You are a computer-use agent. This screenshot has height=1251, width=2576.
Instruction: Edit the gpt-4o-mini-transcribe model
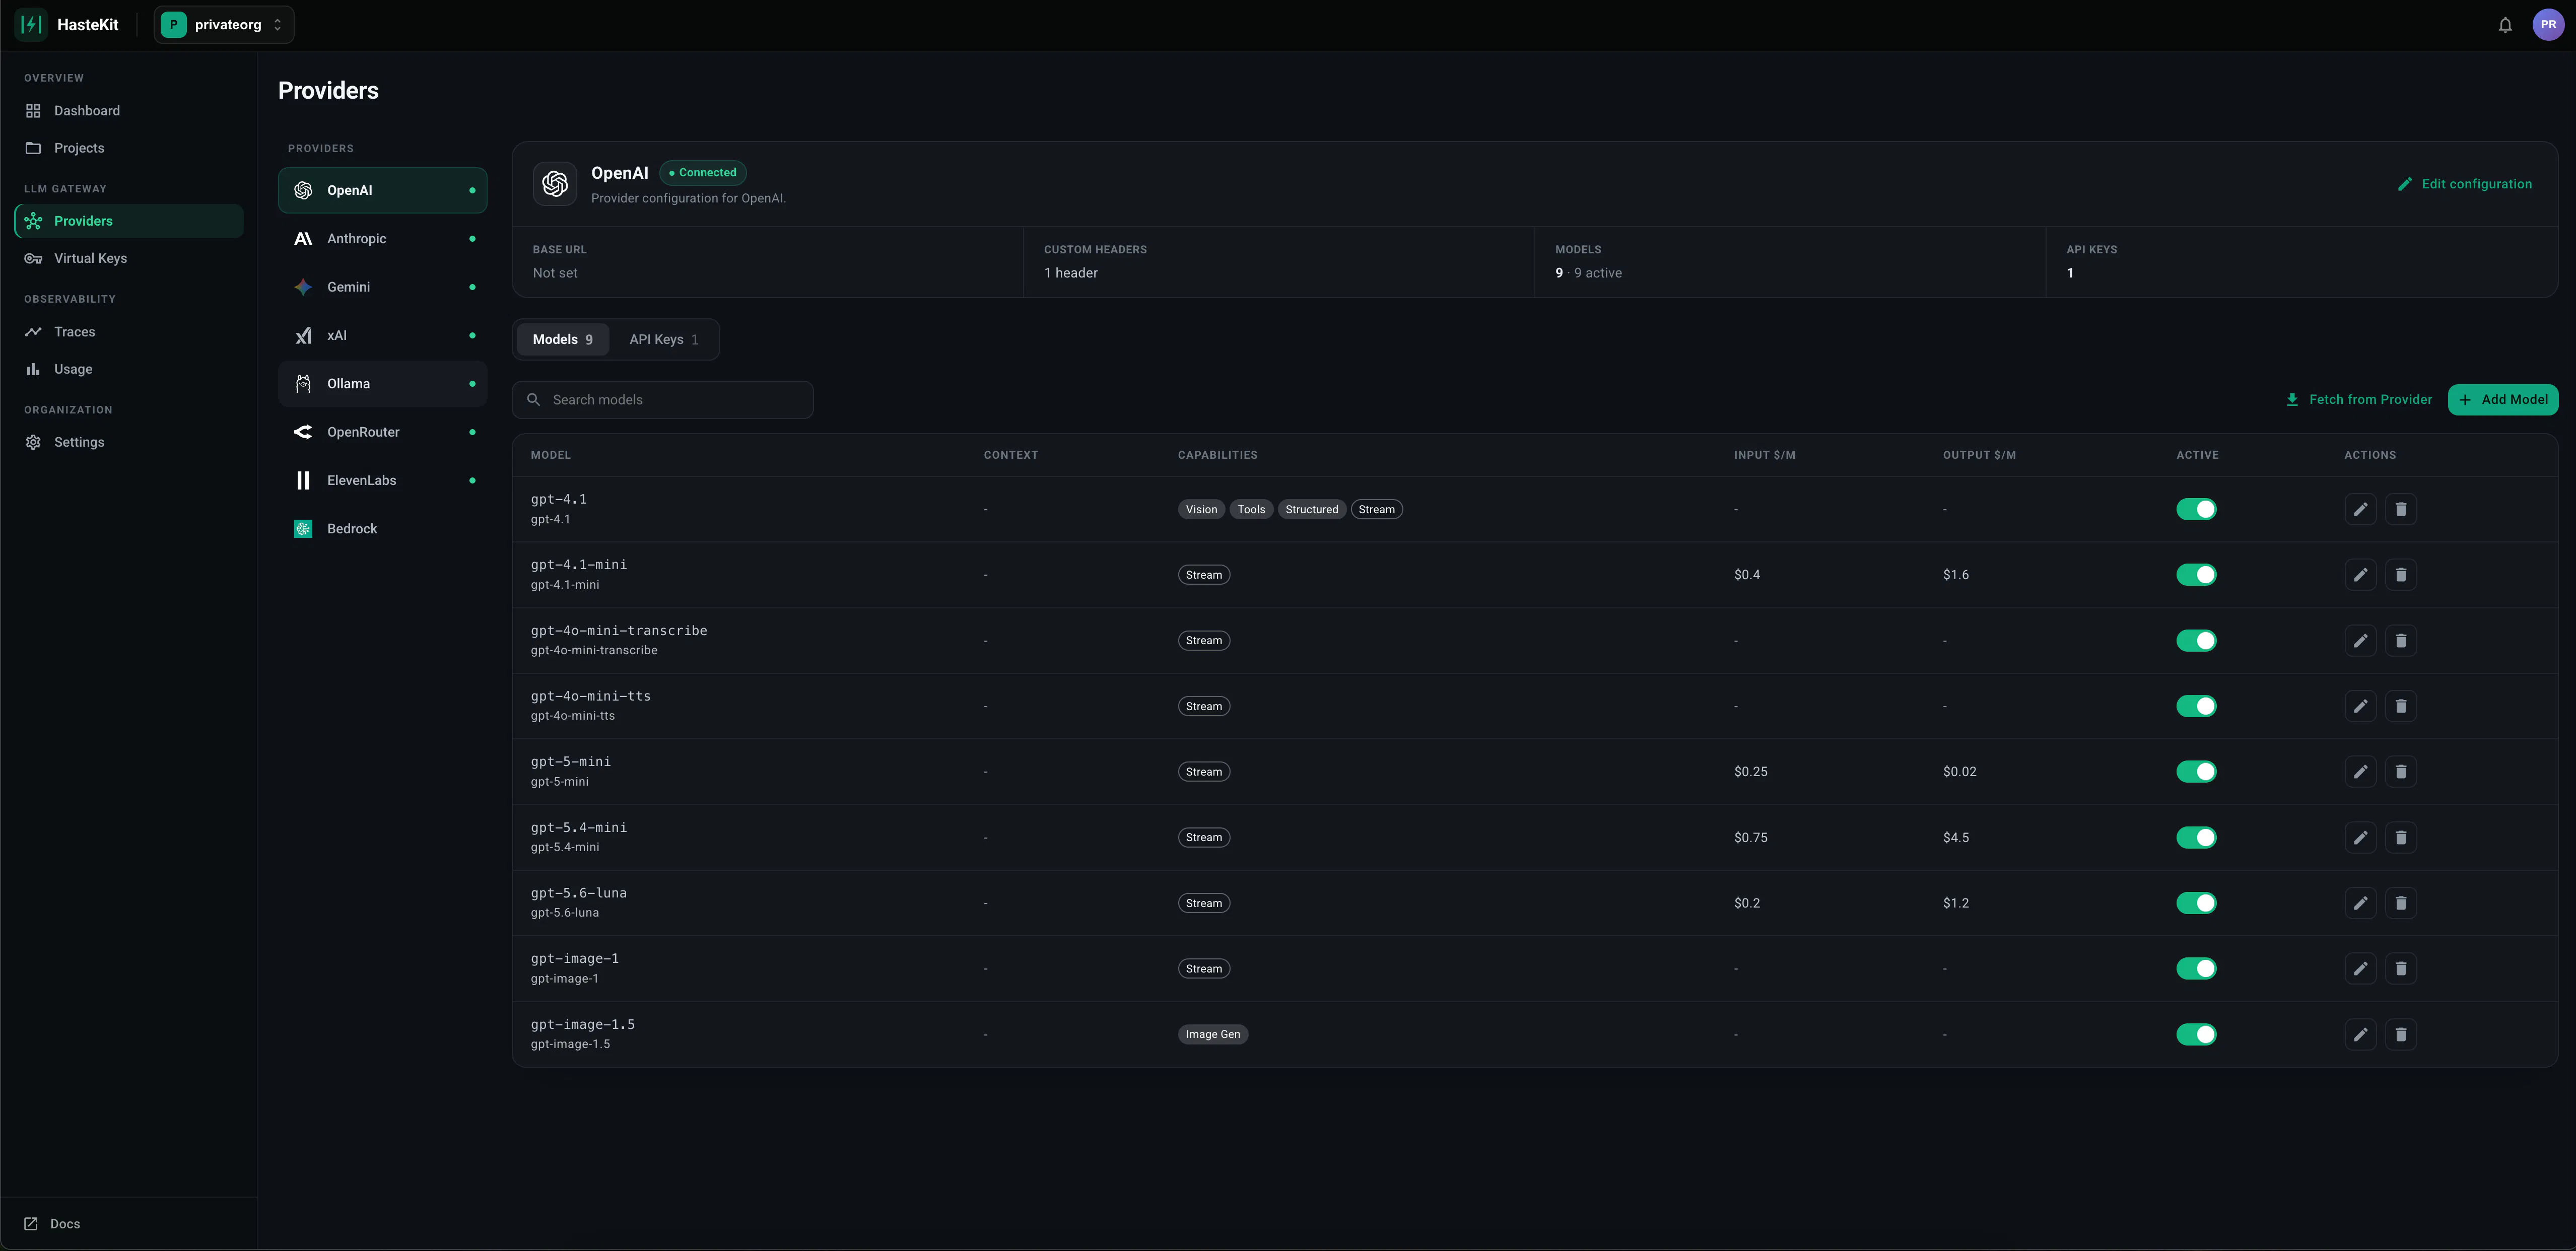2360,641
